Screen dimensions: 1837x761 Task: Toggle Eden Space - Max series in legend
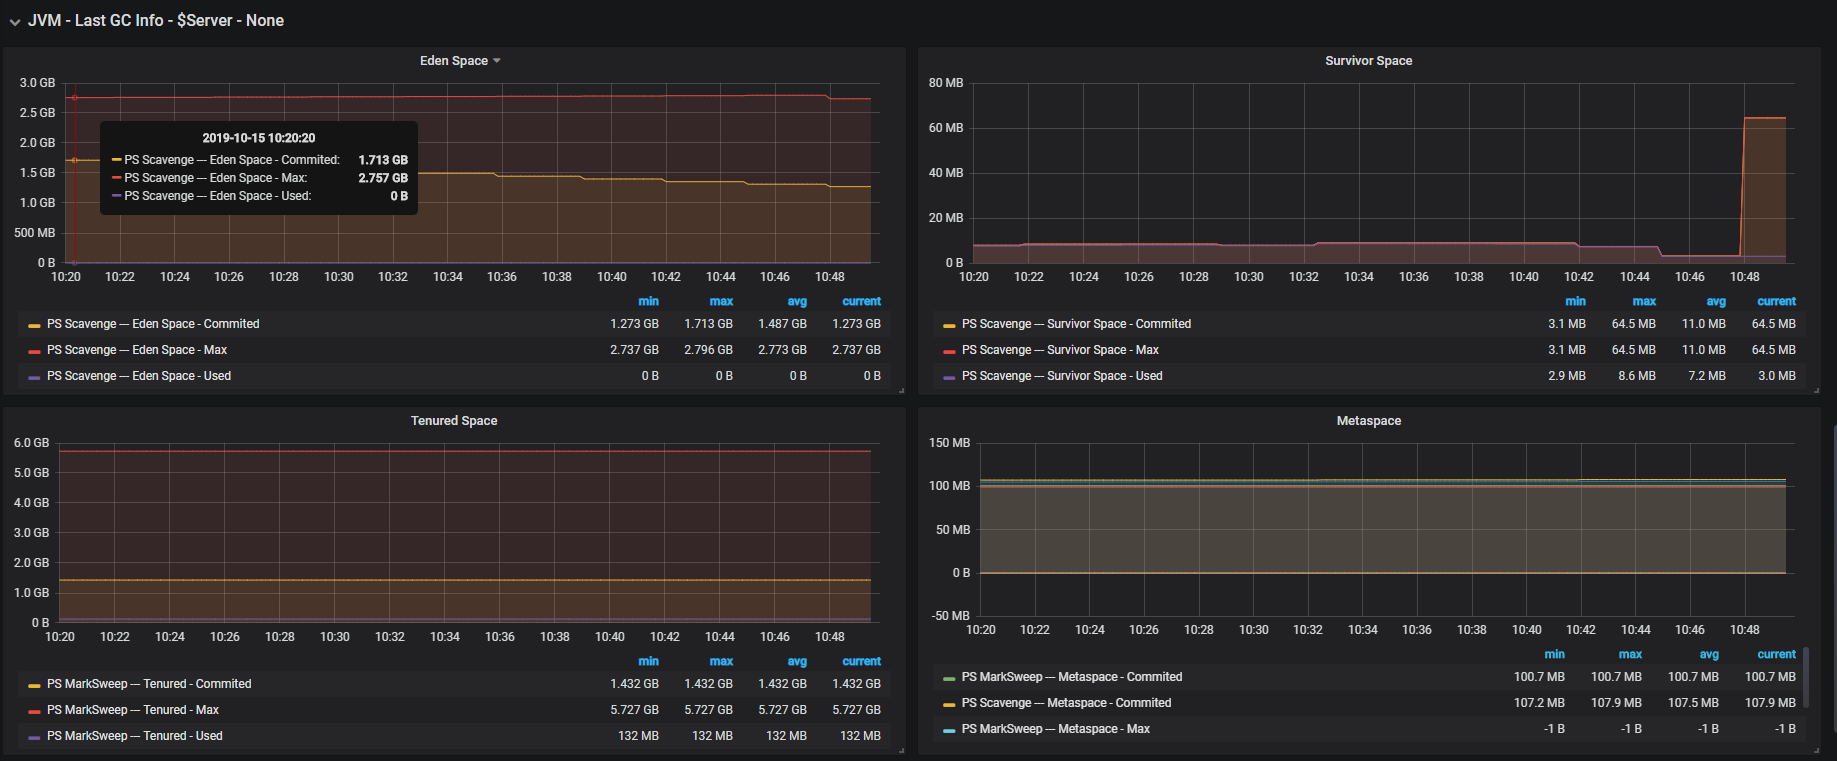point(137,350)
